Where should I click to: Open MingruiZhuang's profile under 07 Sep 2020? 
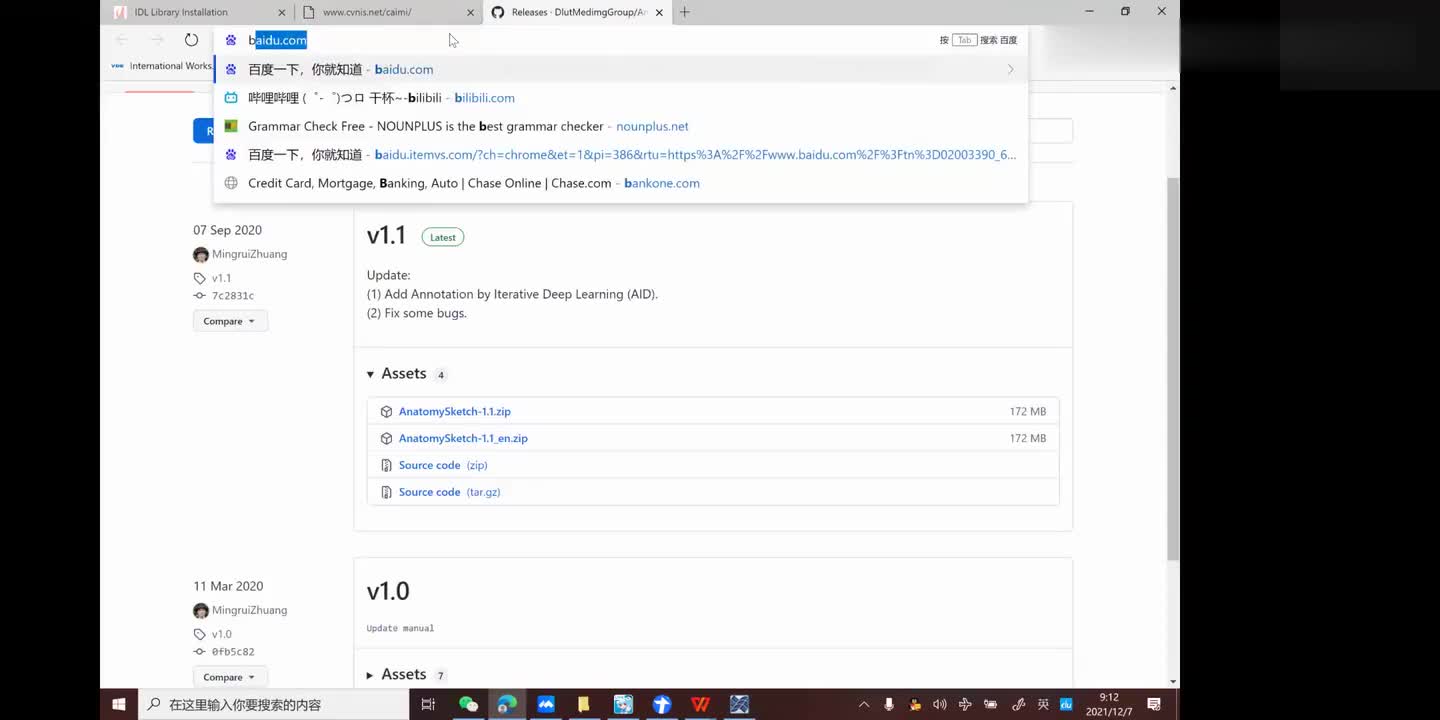click(x=249, y=254)
